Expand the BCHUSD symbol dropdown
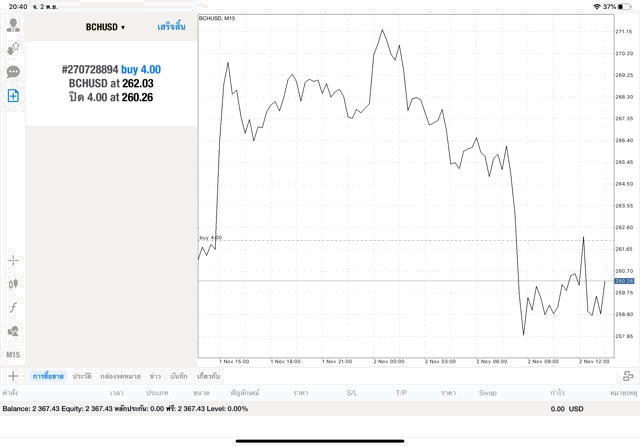This screenshot has width=640, height=447. click(x=105, y=27)
